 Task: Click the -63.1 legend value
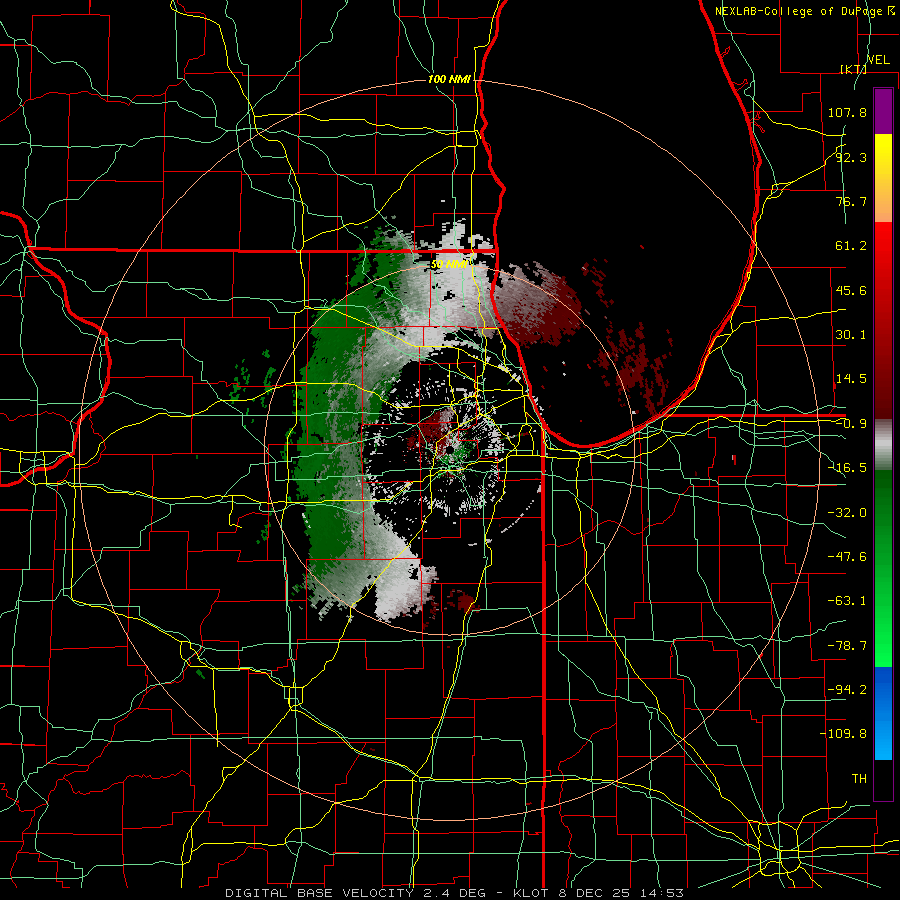(x=847, y=601)
